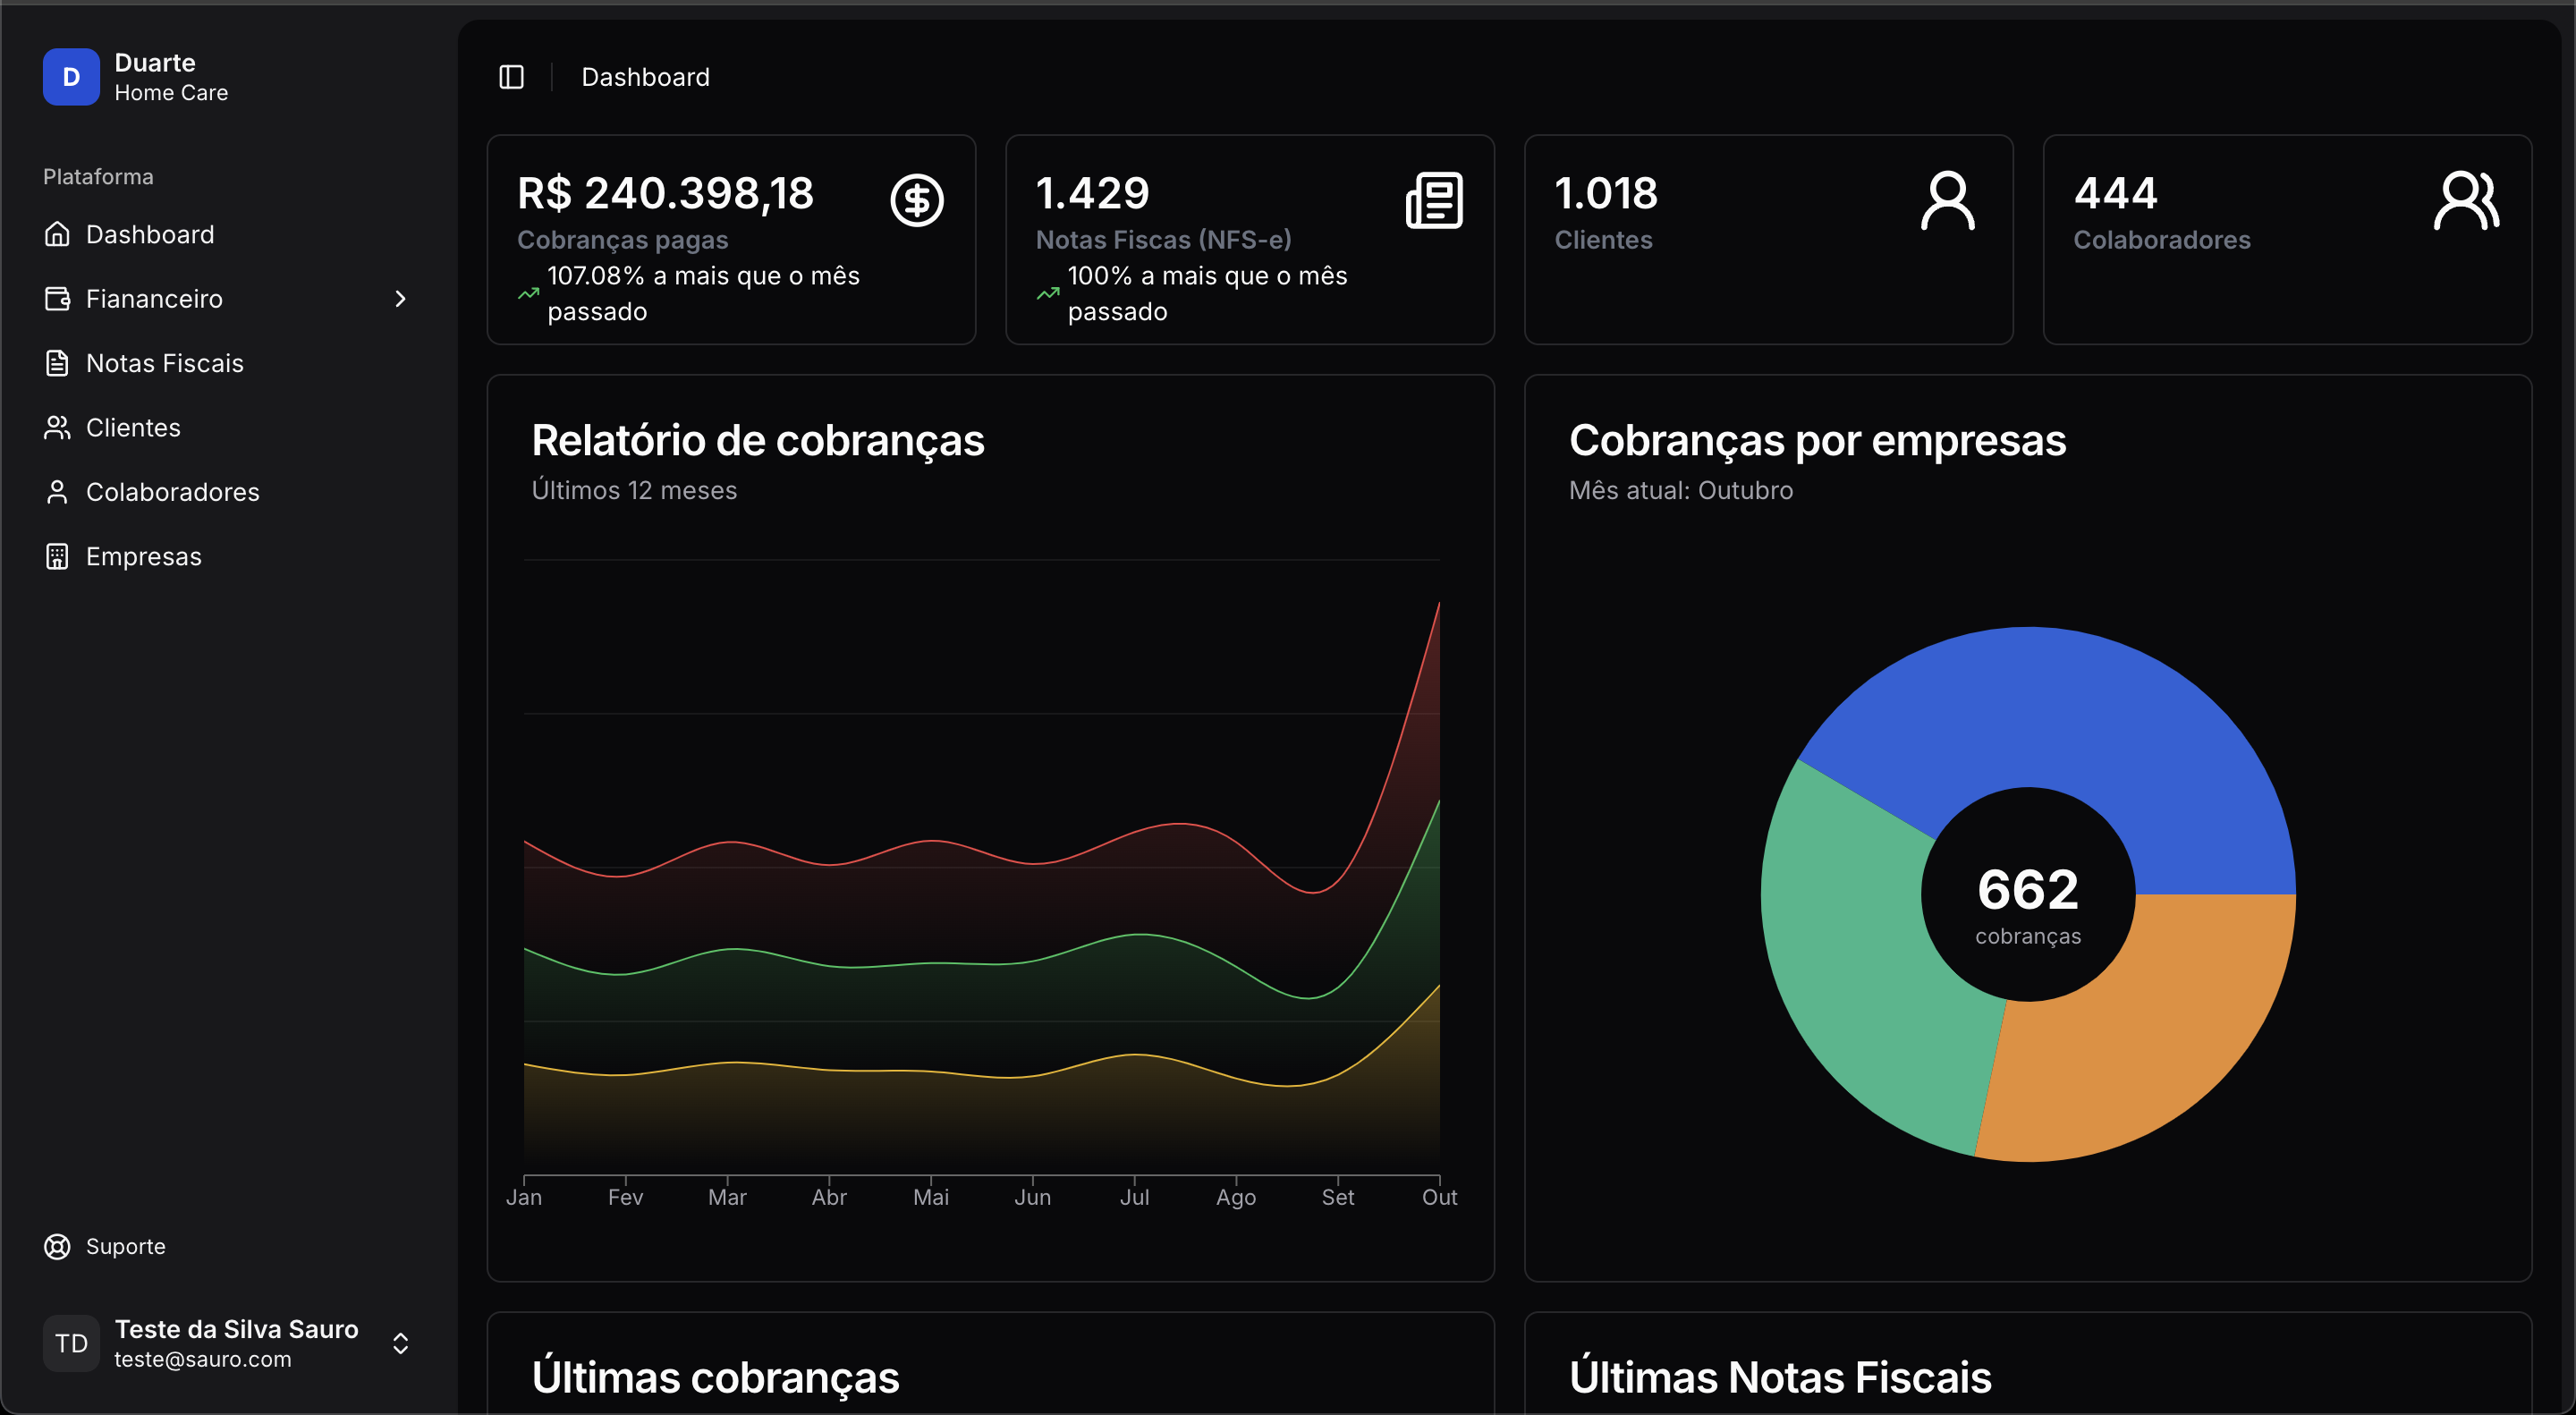The height and width of the screenshot is (1415, 2576).
Task: Open Notas Fiscais in the sidebar
Action: [228, 363]
